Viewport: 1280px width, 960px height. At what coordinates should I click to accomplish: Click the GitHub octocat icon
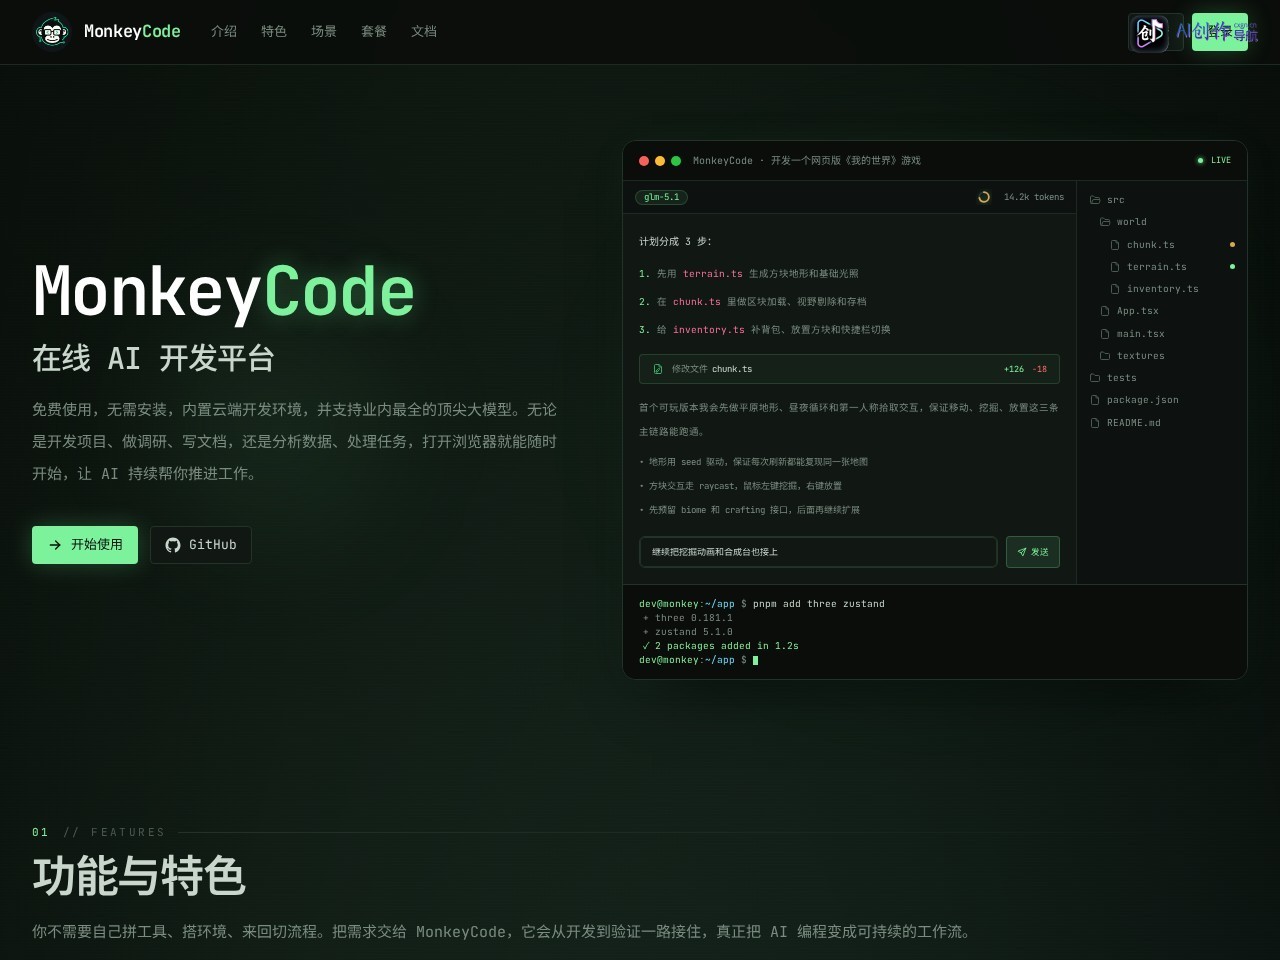pyautogui.click(x=173, y=545)
